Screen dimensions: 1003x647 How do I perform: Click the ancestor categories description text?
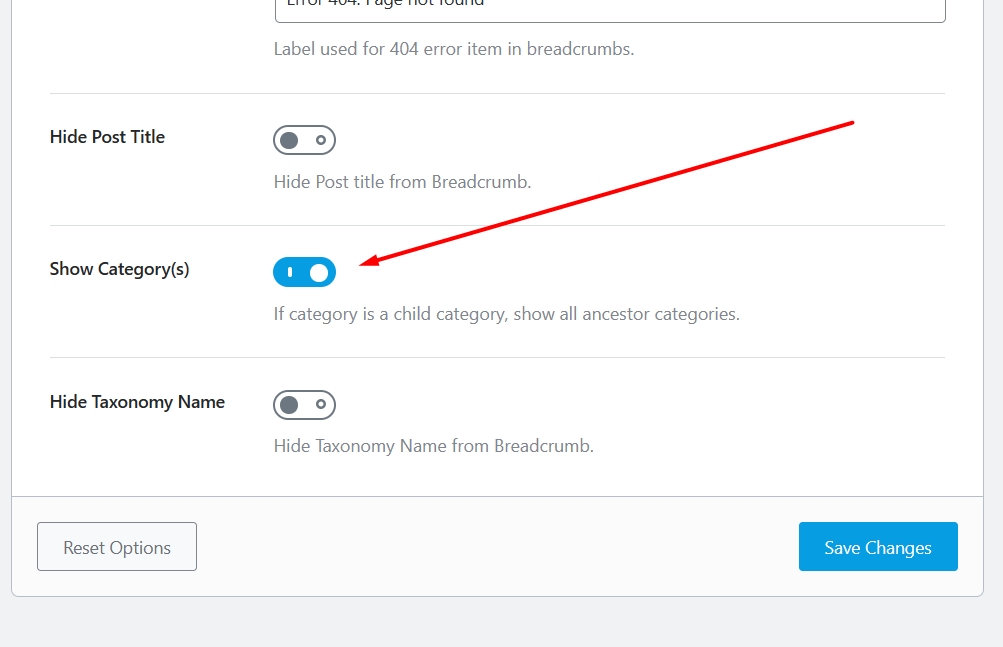click(506, 314)
